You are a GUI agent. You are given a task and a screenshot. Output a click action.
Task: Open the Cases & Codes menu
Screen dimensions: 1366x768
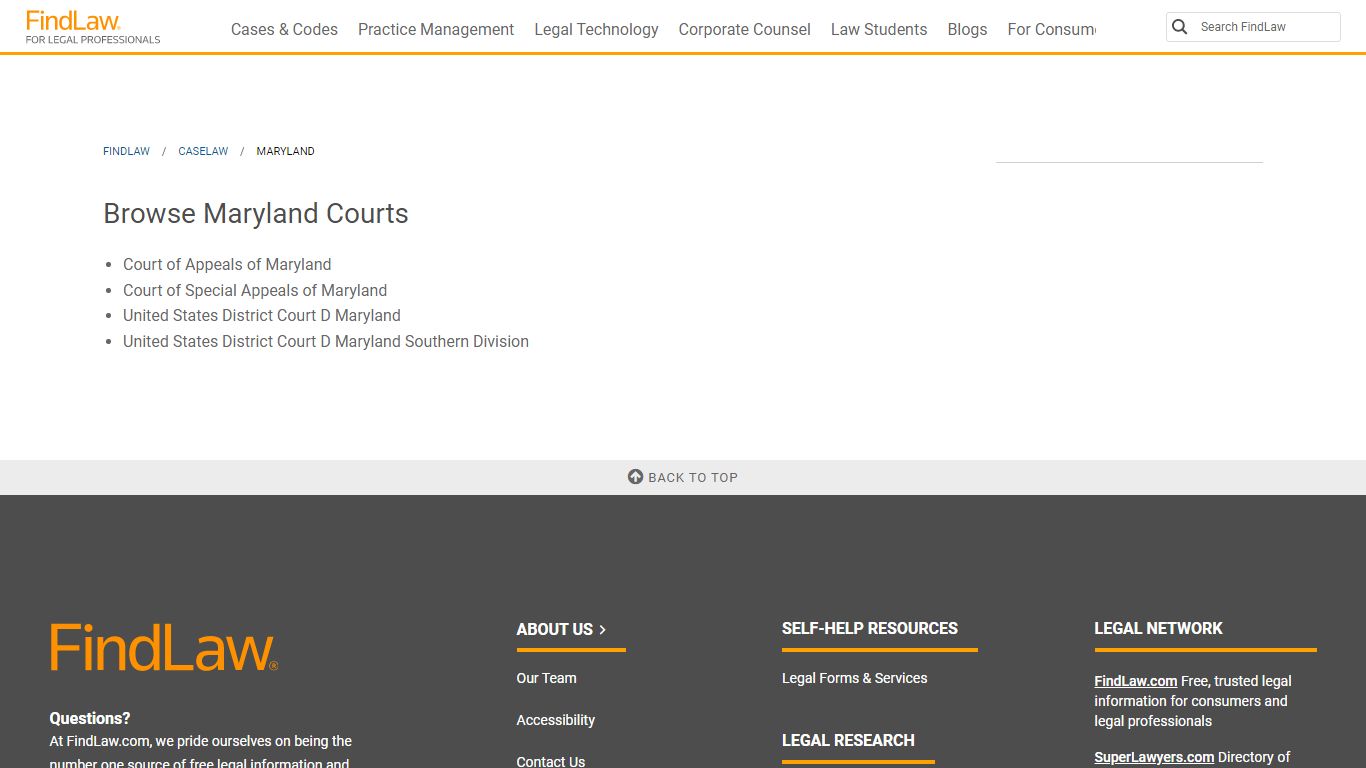(x=284, y=29)
